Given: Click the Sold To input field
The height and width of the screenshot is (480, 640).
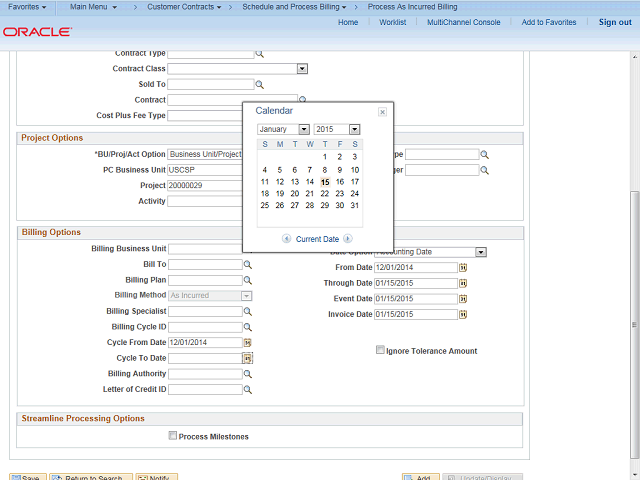Looking at the screenshot, I should point(211,84).
